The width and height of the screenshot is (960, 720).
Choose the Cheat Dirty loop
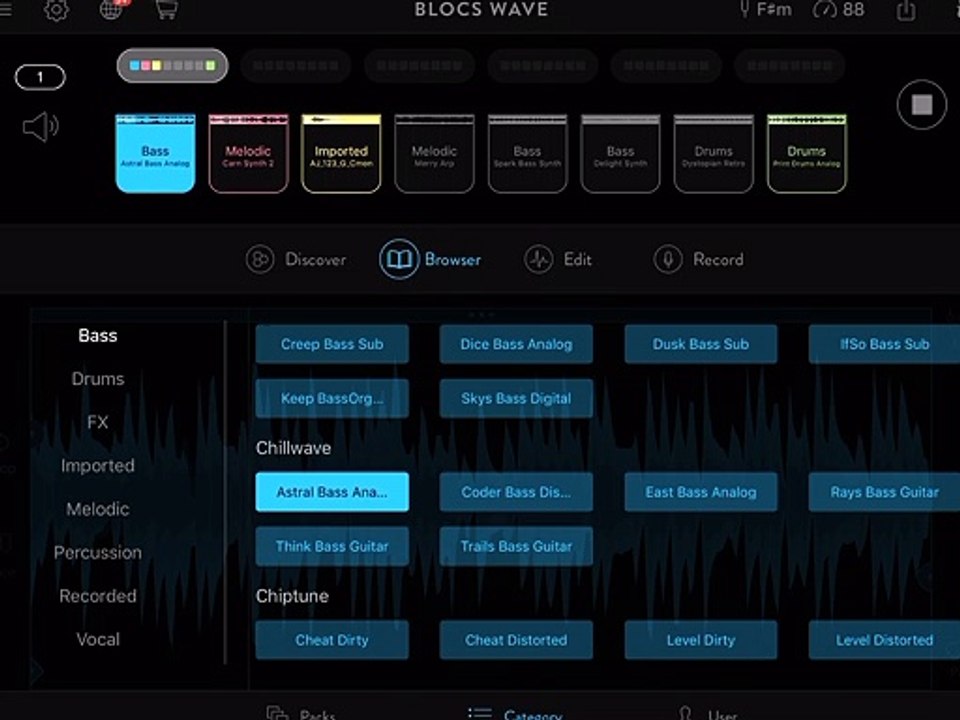click(332, 640)
